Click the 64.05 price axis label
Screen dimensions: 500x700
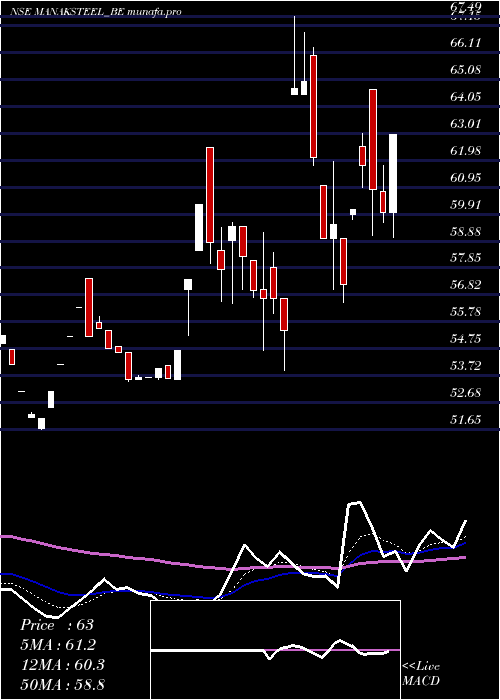[466, 96]
